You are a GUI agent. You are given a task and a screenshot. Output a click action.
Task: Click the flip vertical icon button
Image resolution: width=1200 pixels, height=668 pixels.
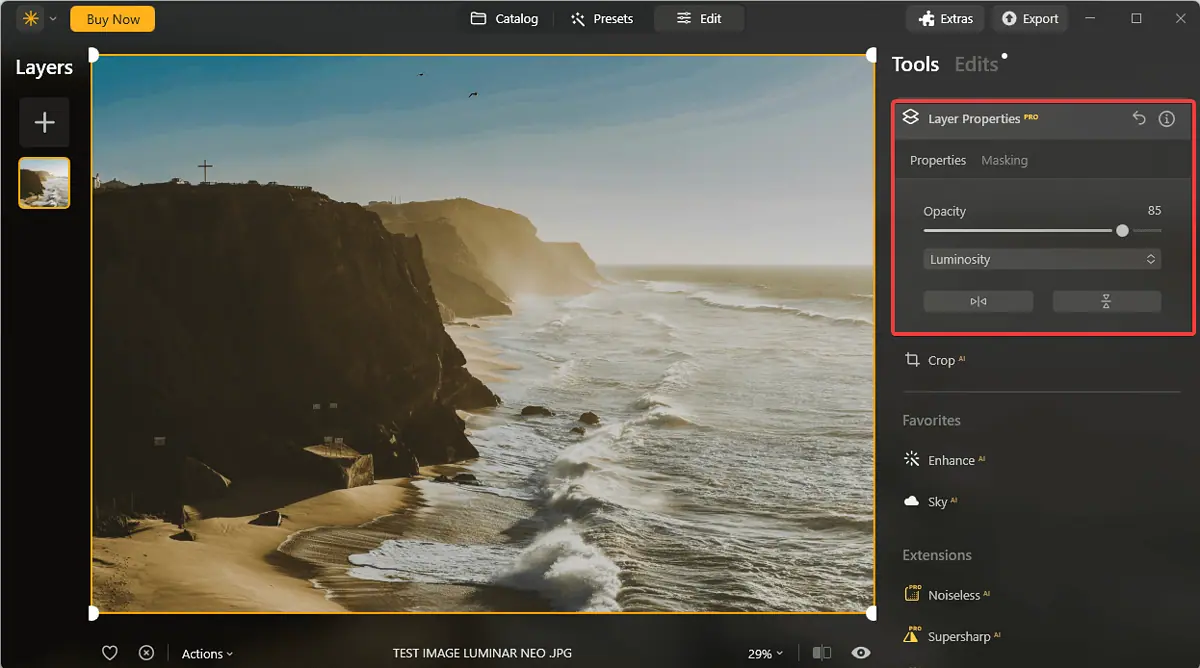pyautogui.click(x=1106, y=301)
